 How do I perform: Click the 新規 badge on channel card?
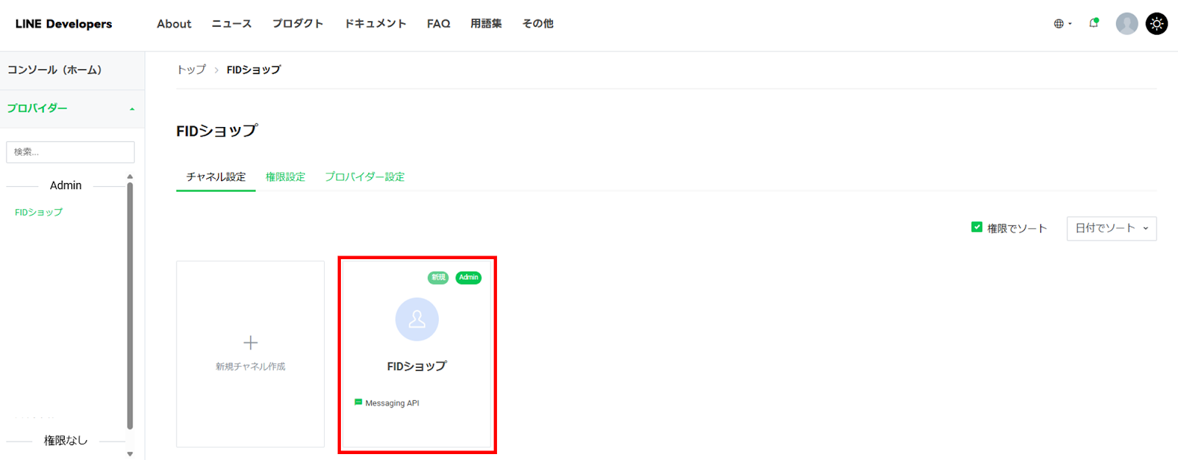coord(438,277)
